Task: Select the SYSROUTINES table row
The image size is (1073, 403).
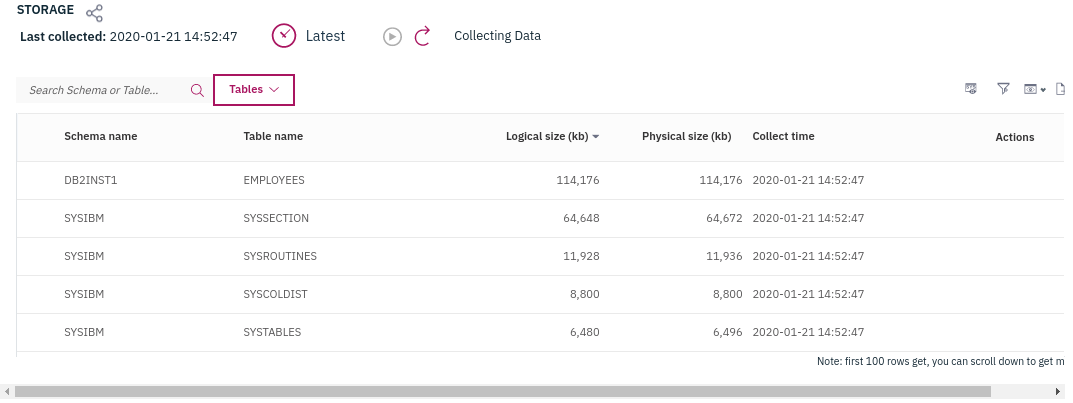Action: pos(280,256)
